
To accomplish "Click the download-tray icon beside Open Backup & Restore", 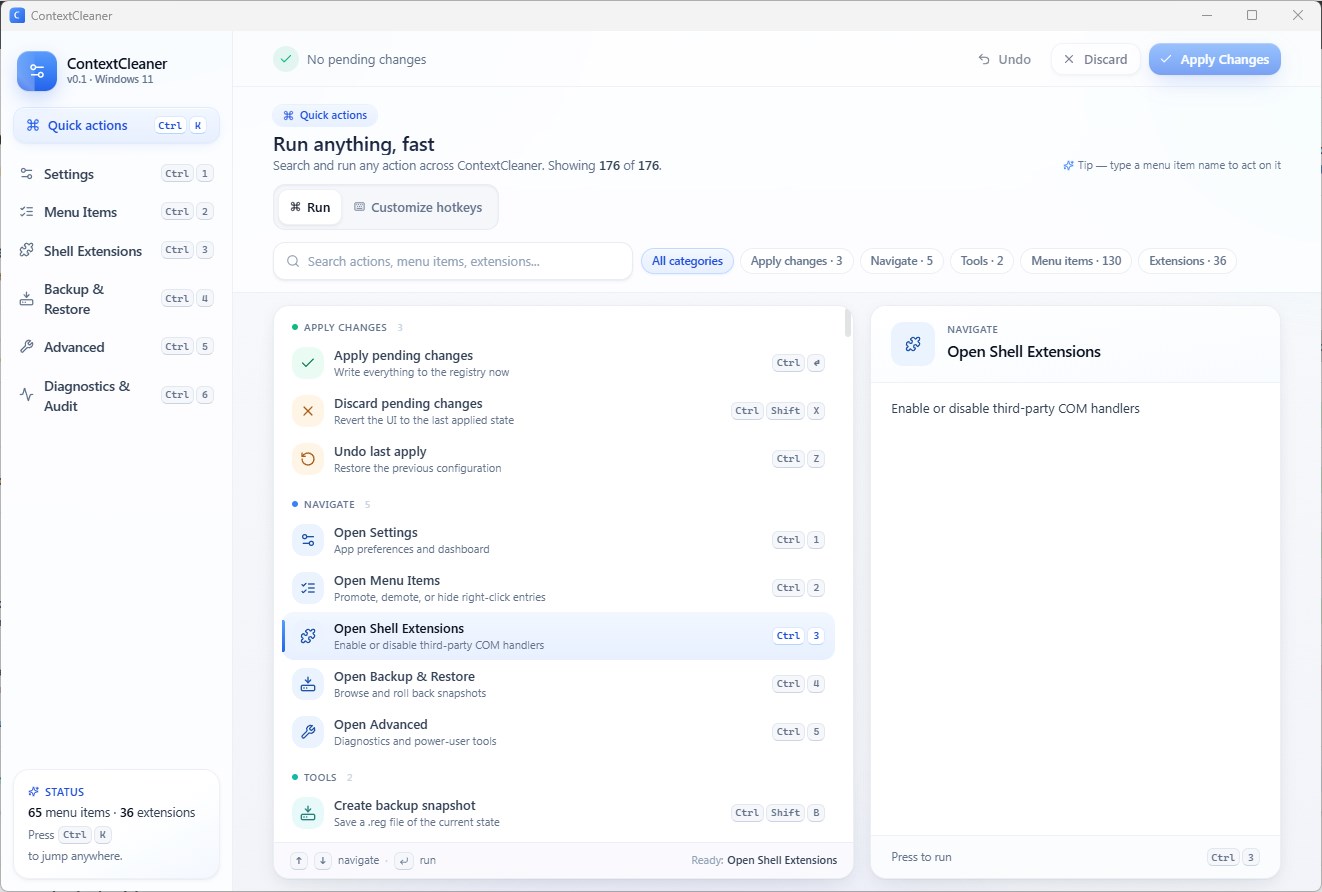I will click(308, 684).
